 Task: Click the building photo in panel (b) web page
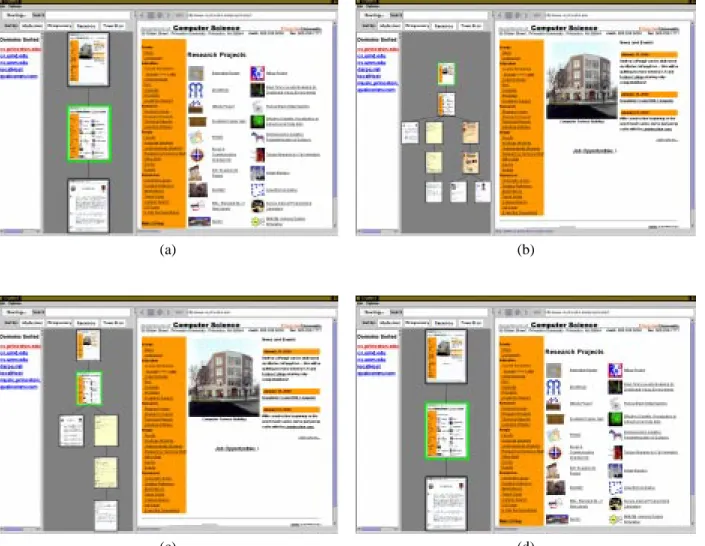coord(581,81)
